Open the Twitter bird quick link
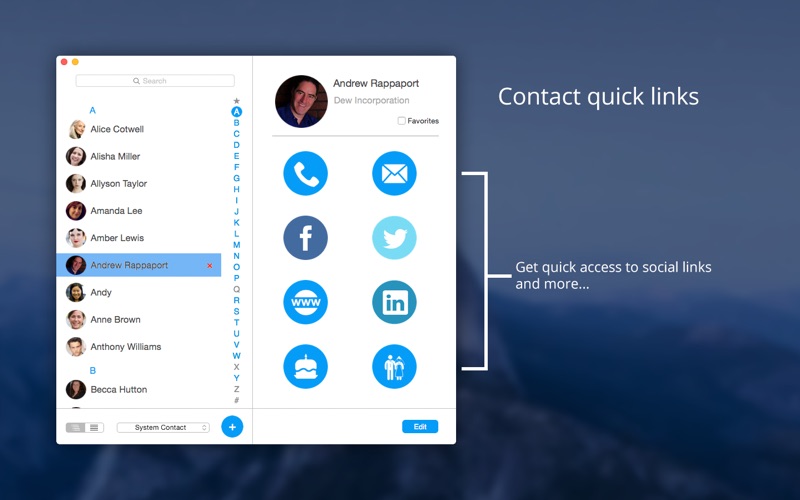The image size is (800, 500). (x=394, y=238)
